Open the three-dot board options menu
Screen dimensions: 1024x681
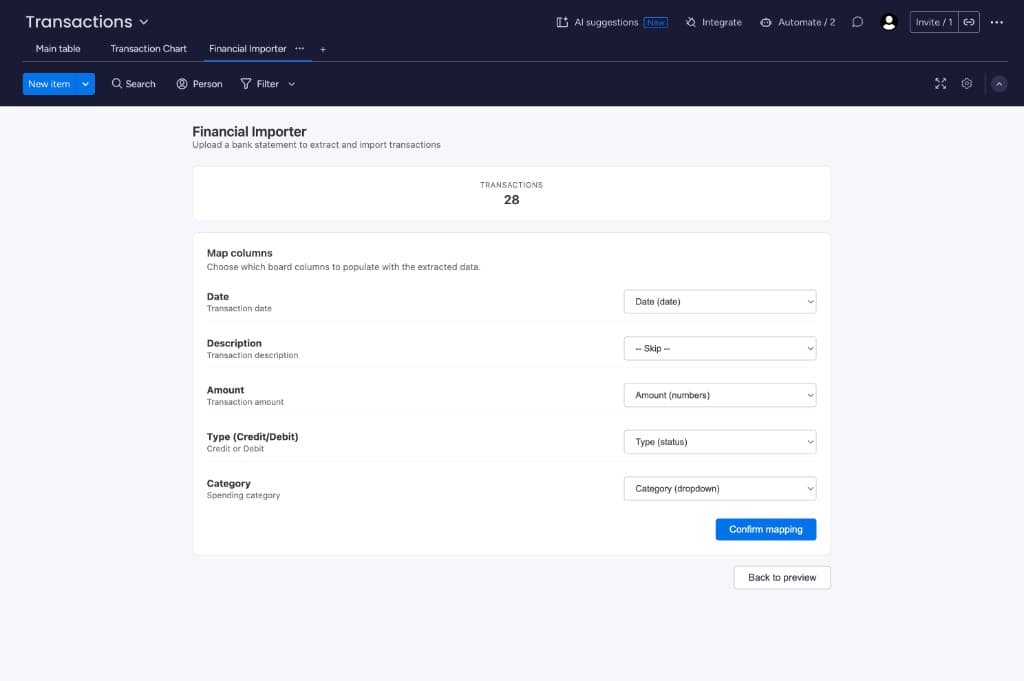[996, 22]
